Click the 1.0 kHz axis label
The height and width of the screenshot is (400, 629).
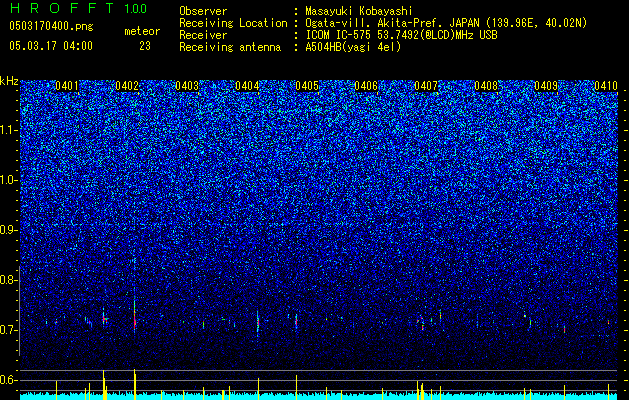click(9, 180)
